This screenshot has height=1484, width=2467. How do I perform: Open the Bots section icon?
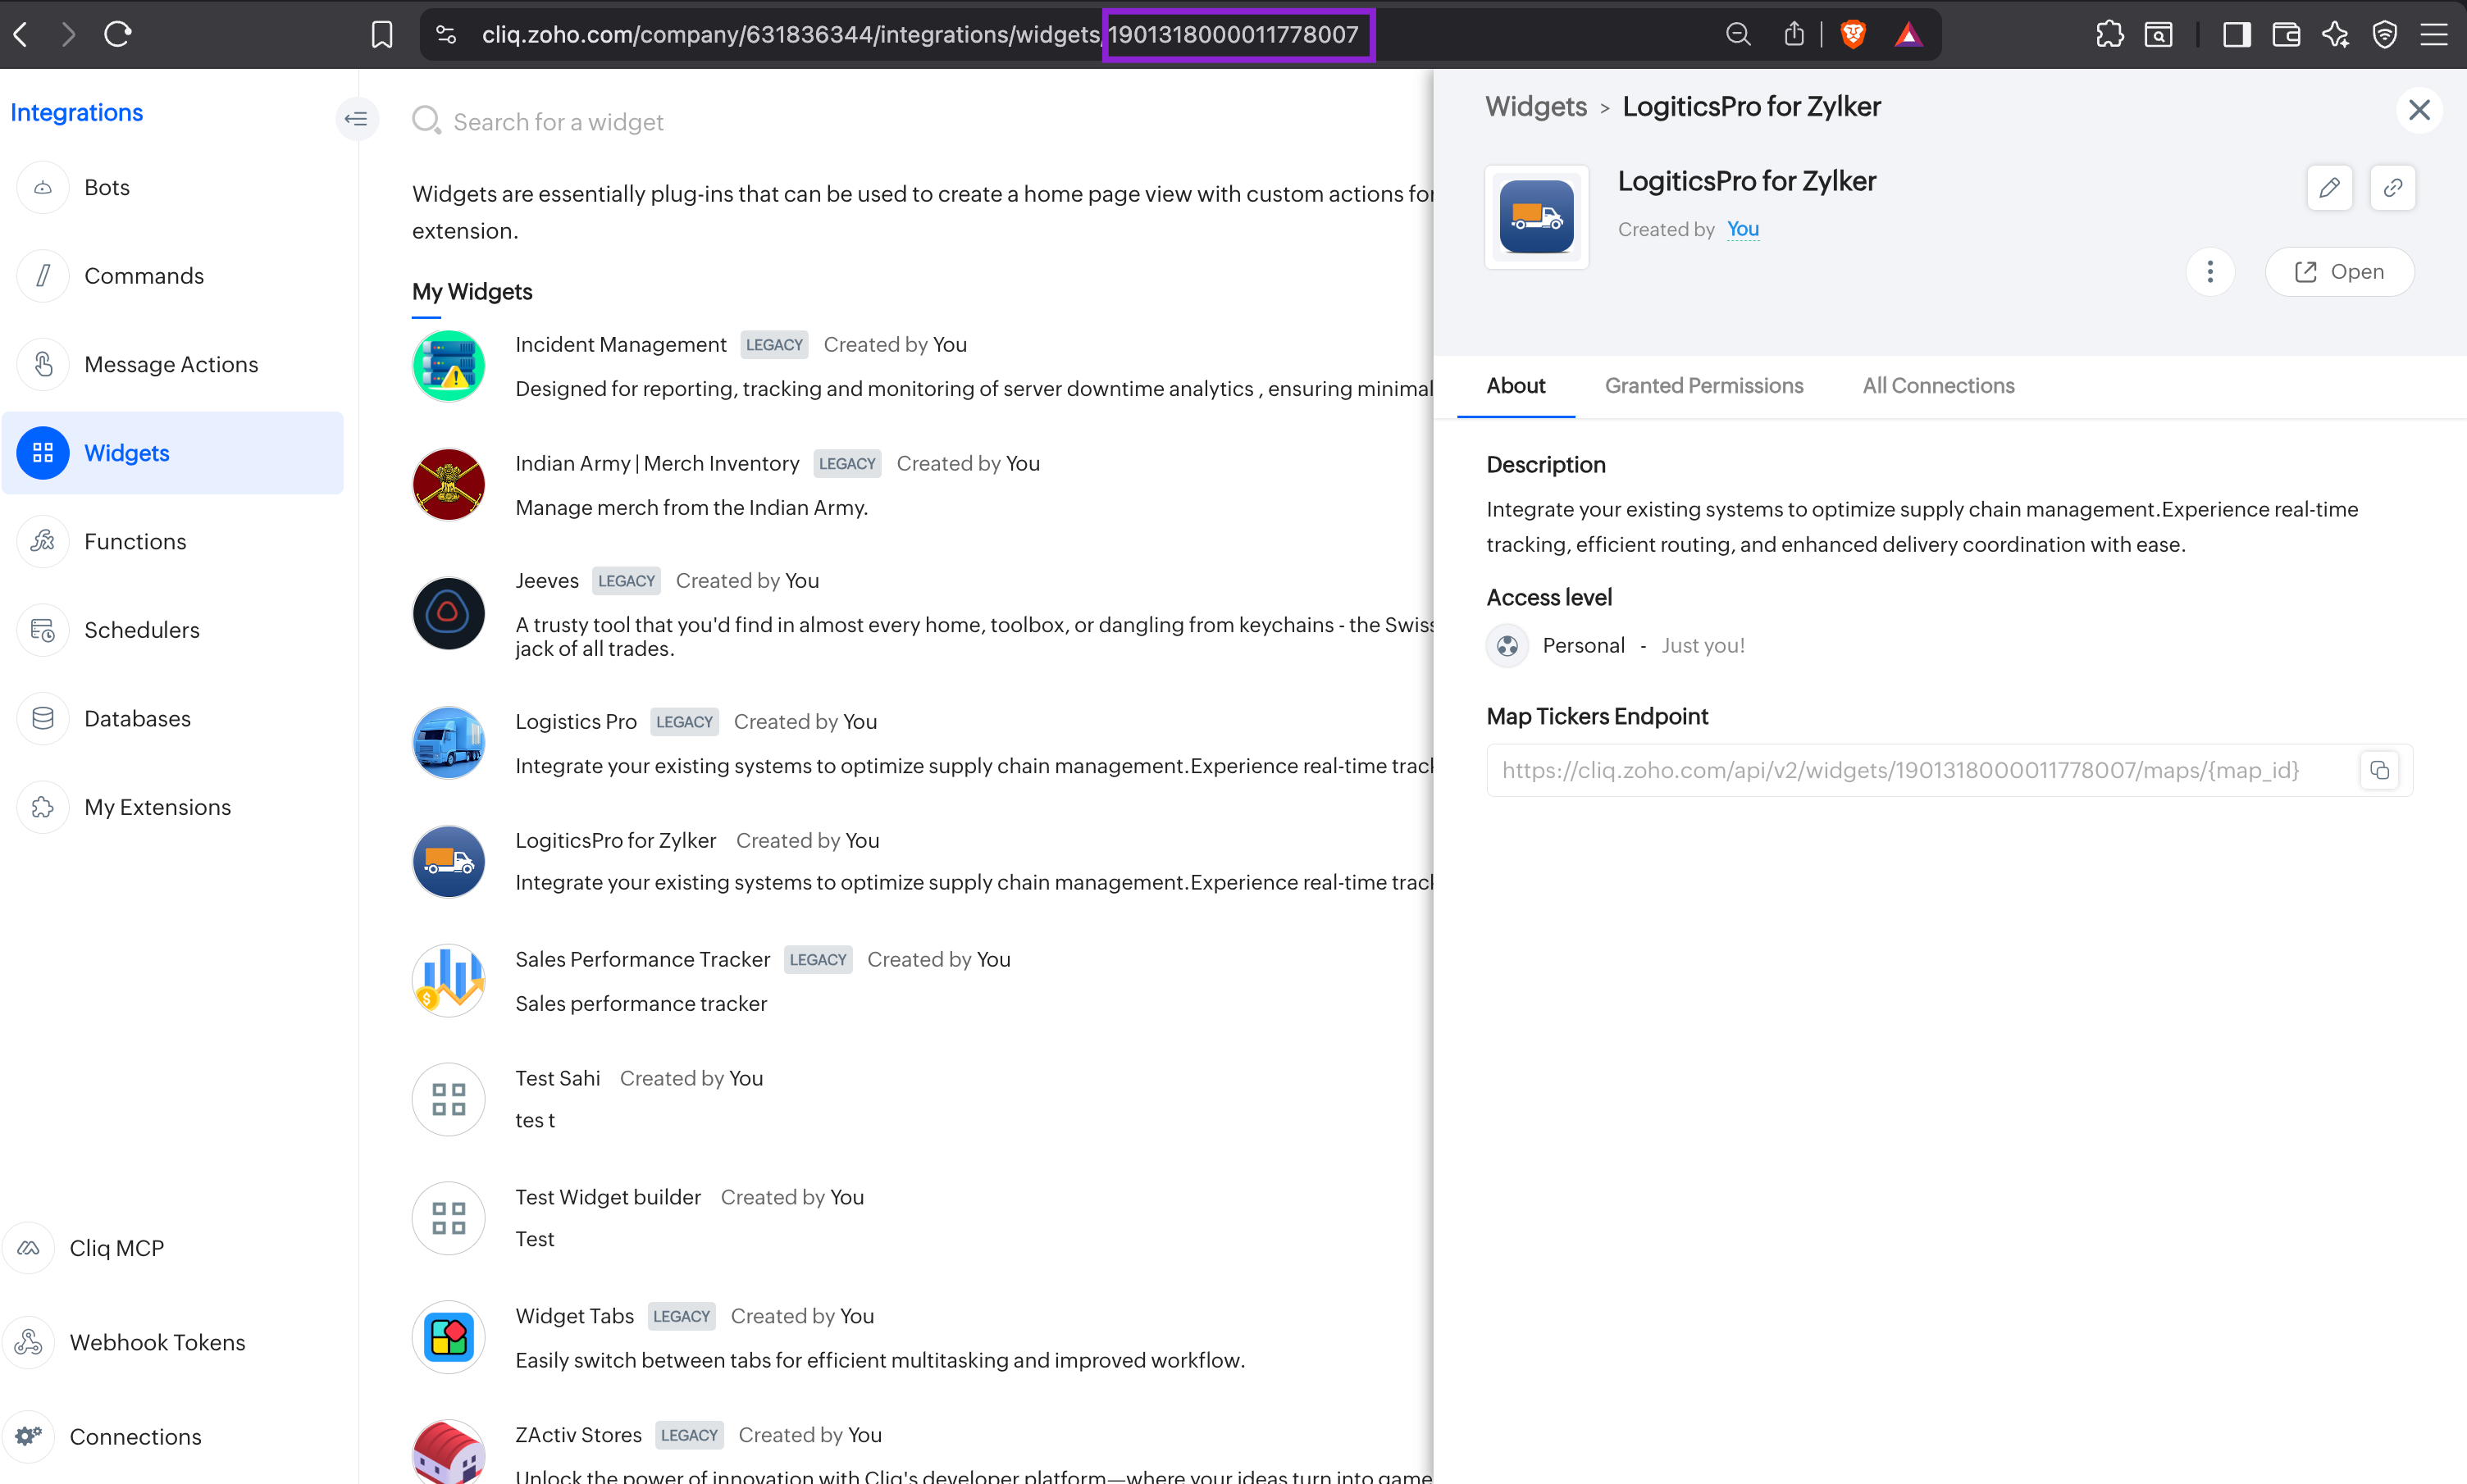[43, 187]
